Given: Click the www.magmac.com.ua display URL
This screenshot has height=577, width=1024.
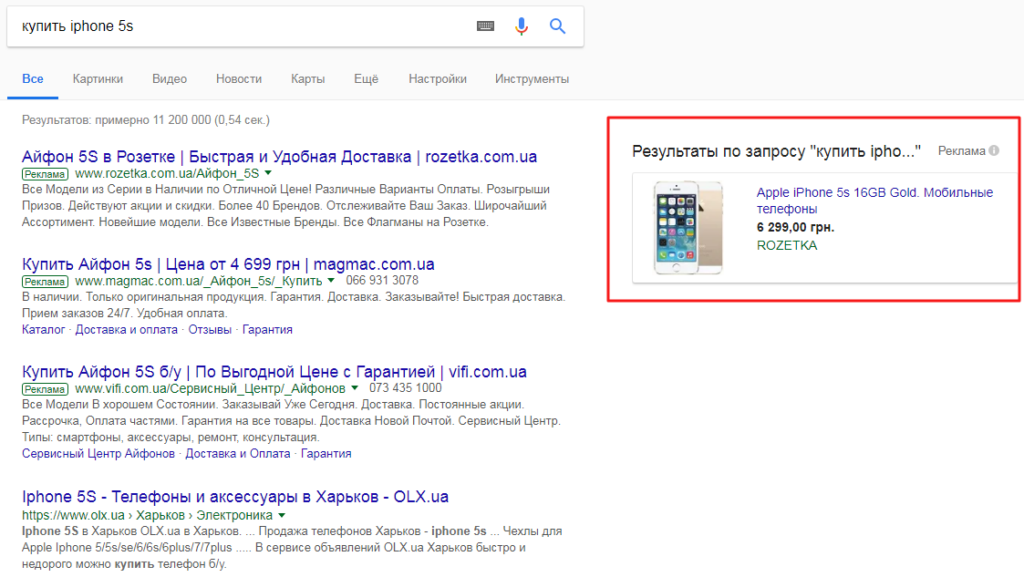Looking at the screenshot, I should coord(199,281).
